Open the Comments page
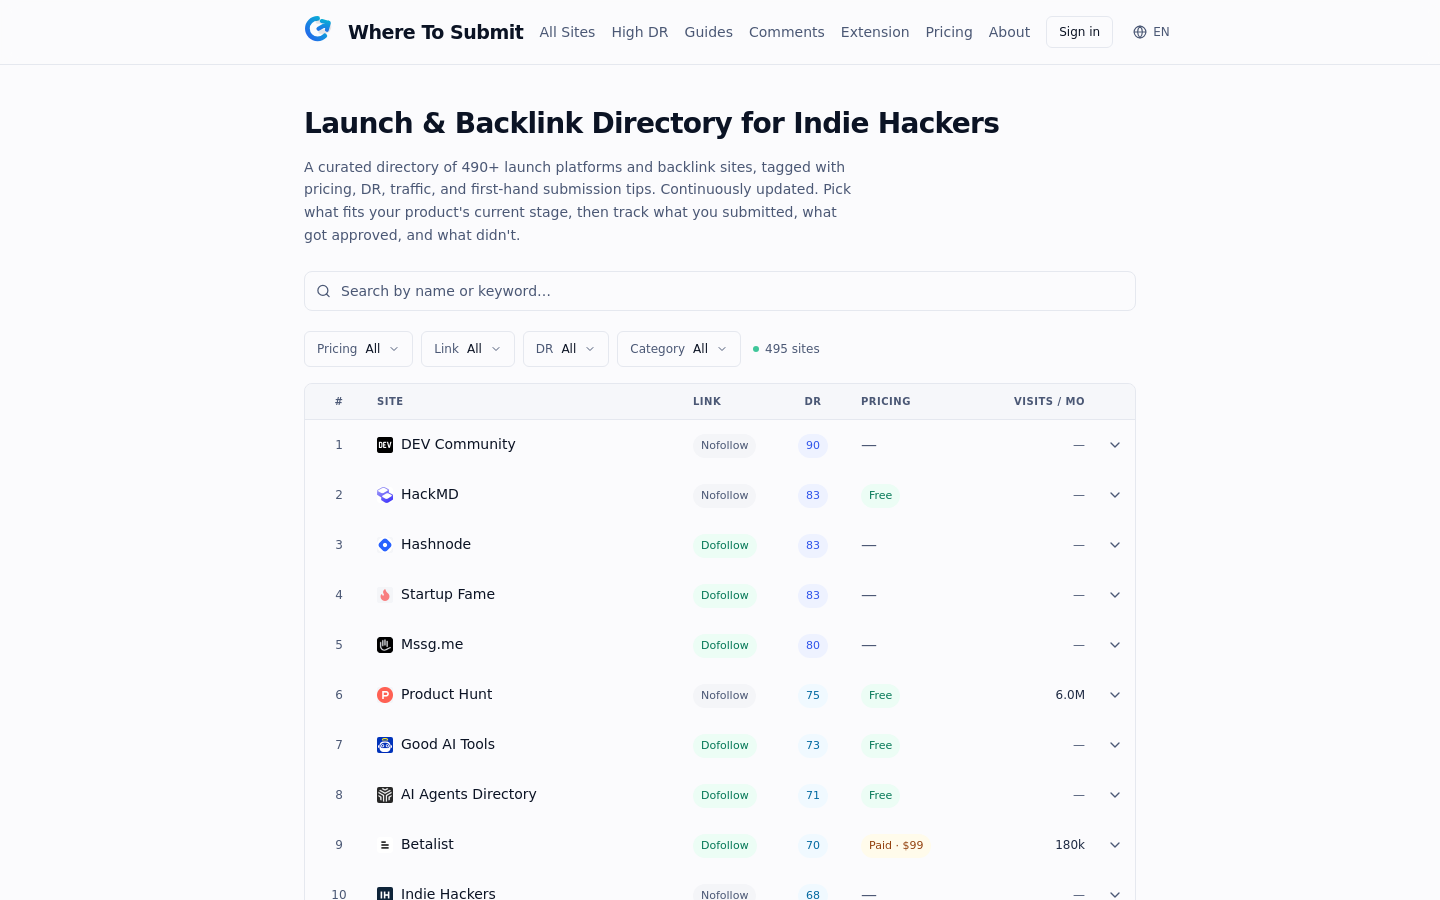The width and height of the screenshot is (1440, 900). [787, 32]
